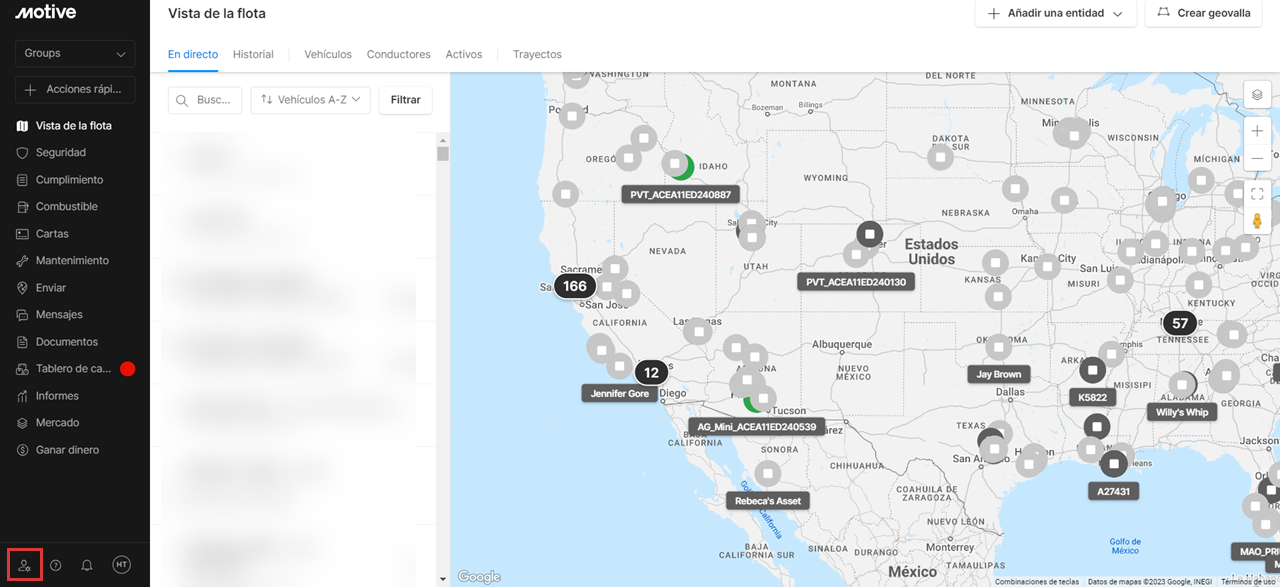This screenshot has height=587, width=1280.
Task: Select the Street View pegman icon
Action: pos(1257,221)
